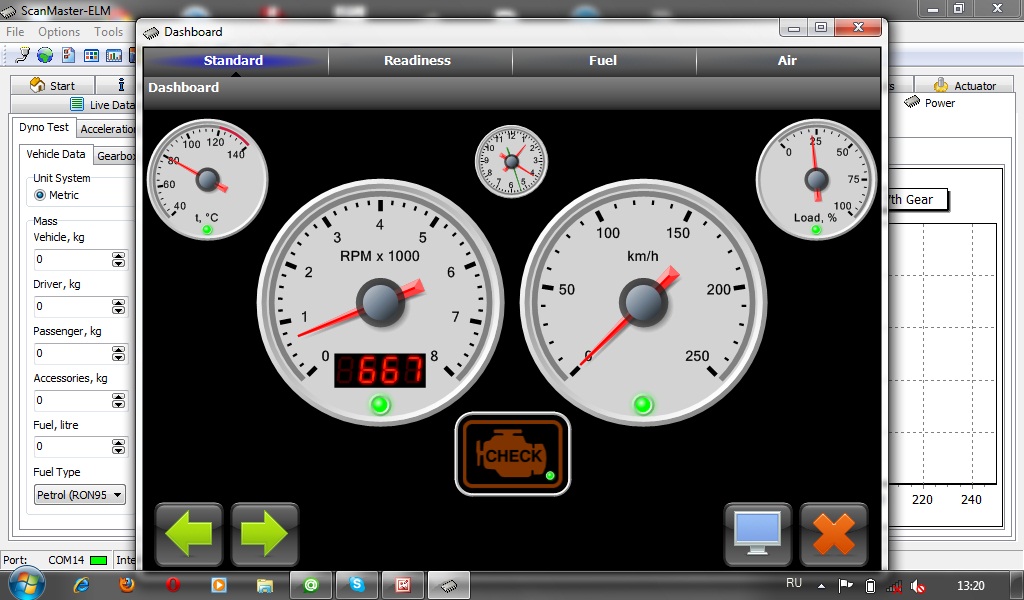Click the blue monitor fullscreen icon
Viewport: 1024px width, 600px height.
point(758,535)
